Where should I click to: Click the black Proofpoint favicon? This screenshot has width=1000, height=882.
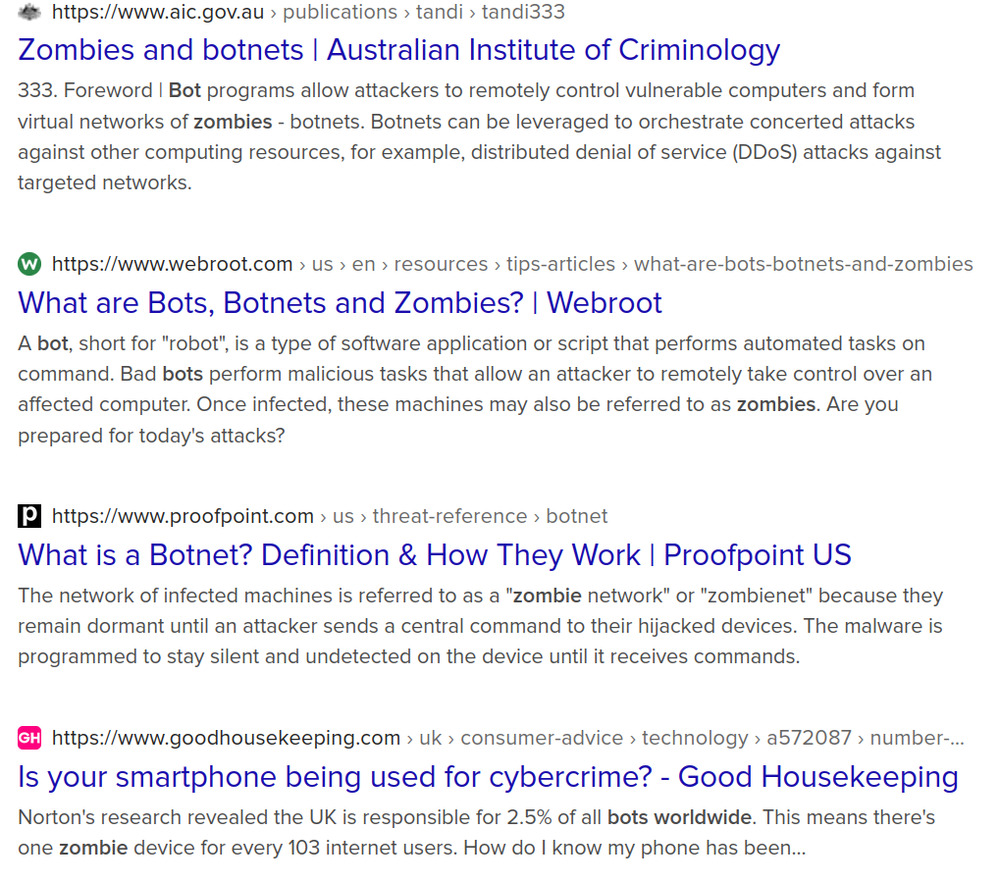tap(30, 516)
